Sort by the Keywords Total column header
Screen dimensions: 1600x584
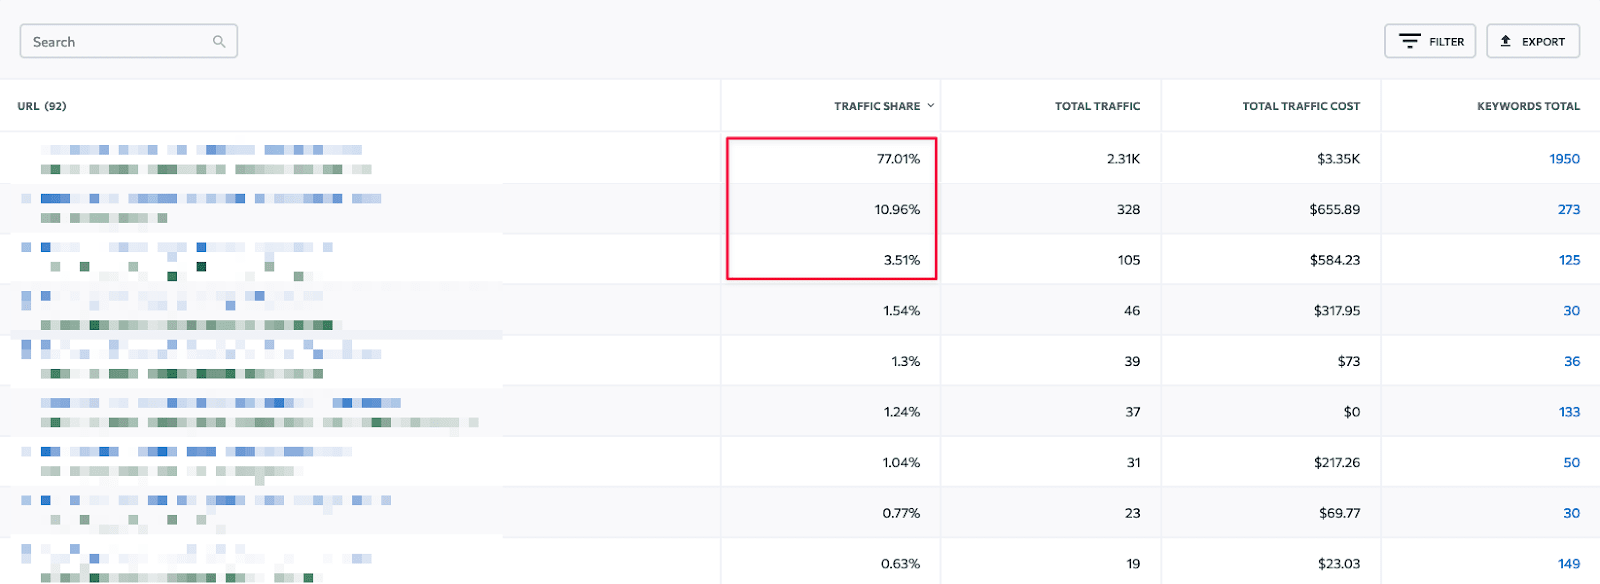tap(1528, 106)
